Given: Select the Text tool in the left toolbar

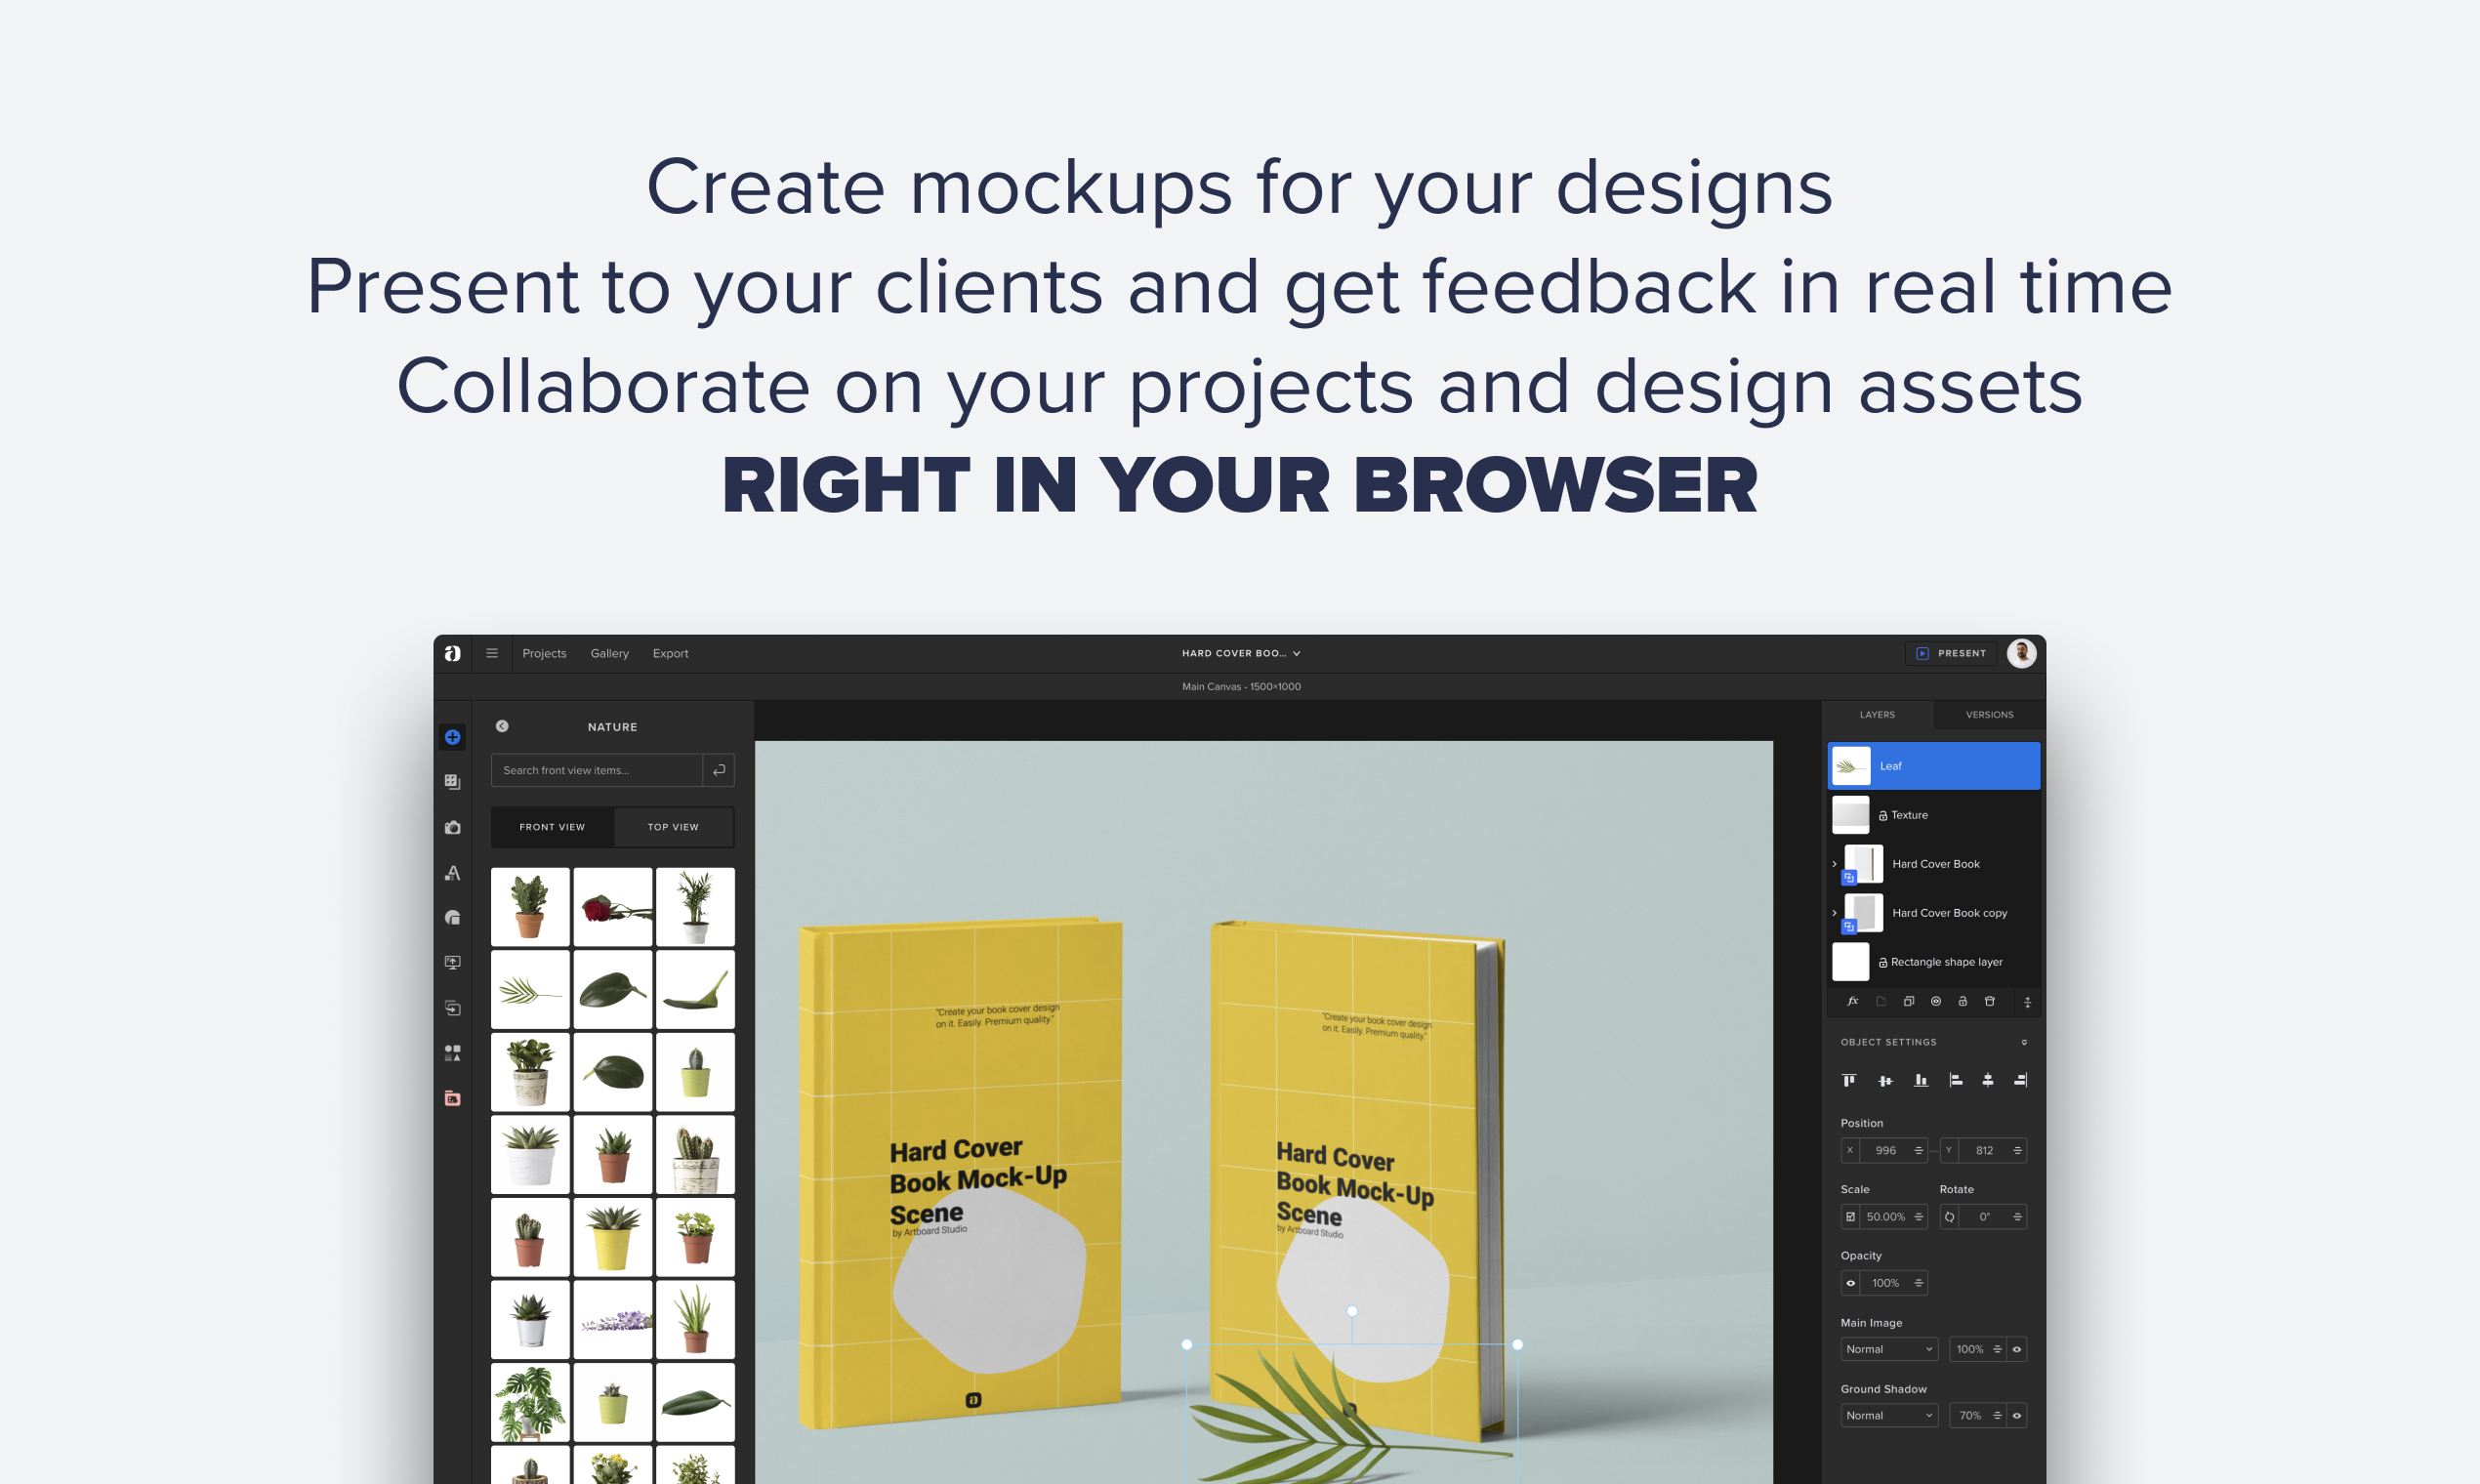Looking at the screenshot, I should 454,872.
